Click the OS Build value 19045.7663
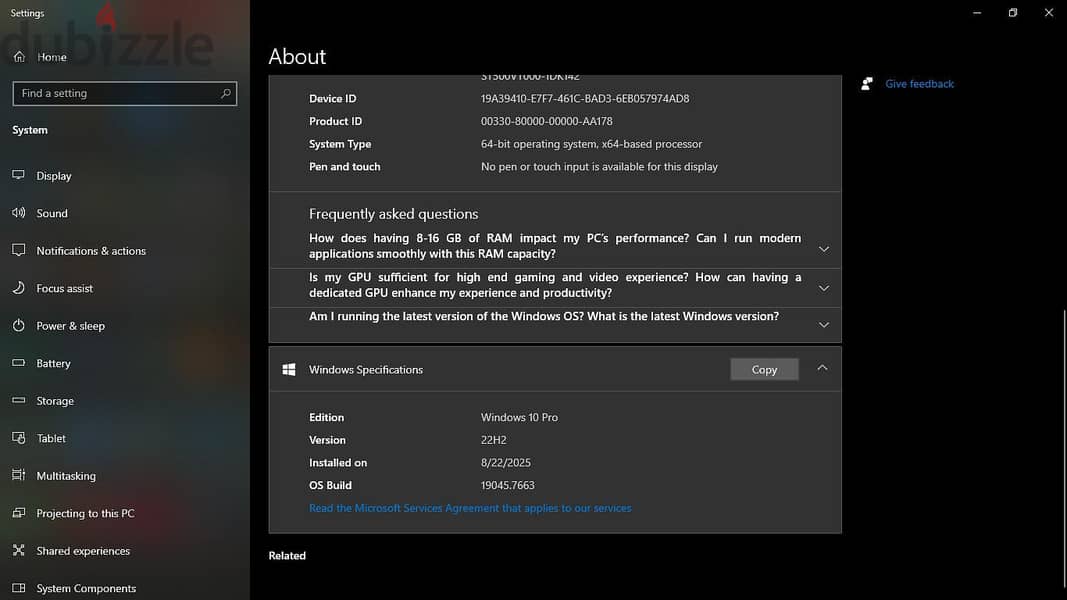 click(508, 485)
